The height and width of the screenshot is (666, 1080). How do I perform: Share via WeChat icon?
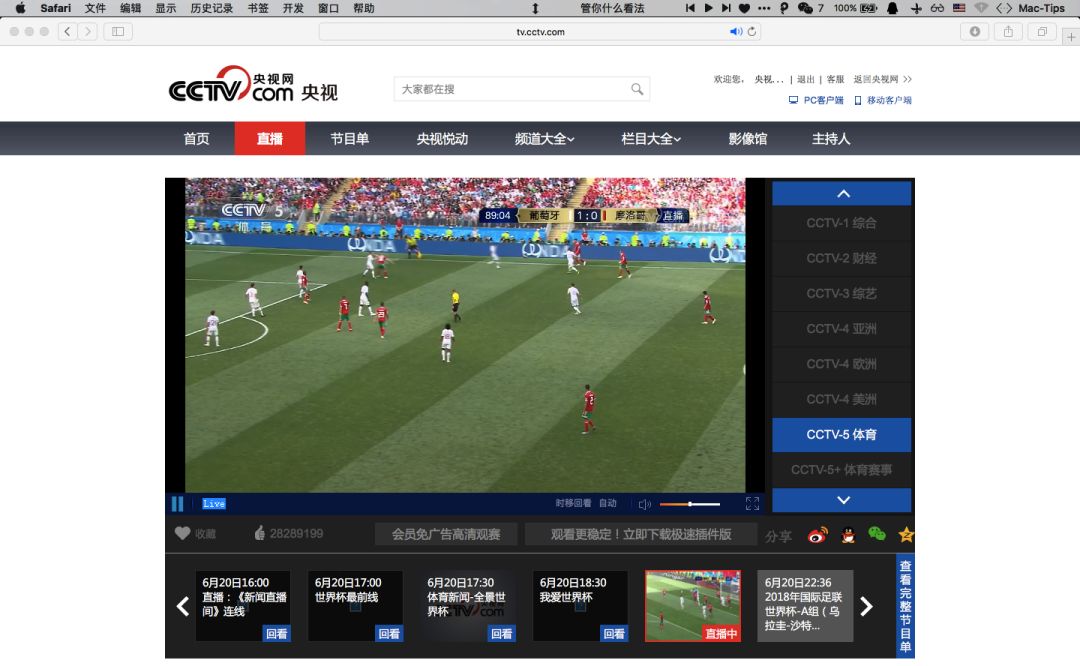coord(877,534)
